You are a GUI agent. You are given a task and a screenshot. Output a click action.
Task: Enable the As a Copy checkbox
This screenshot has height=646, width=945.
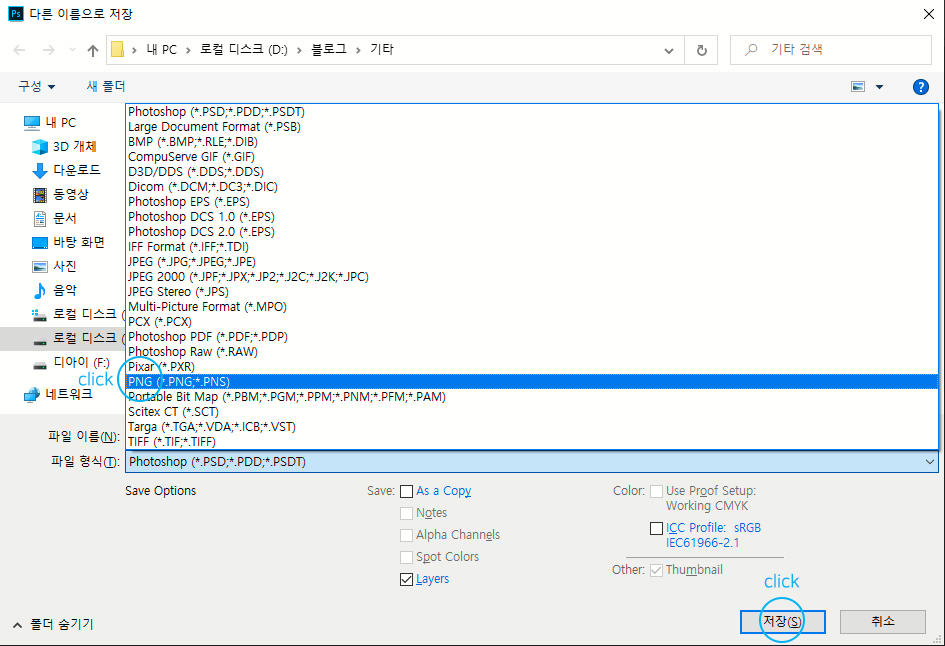pos(407,492)
